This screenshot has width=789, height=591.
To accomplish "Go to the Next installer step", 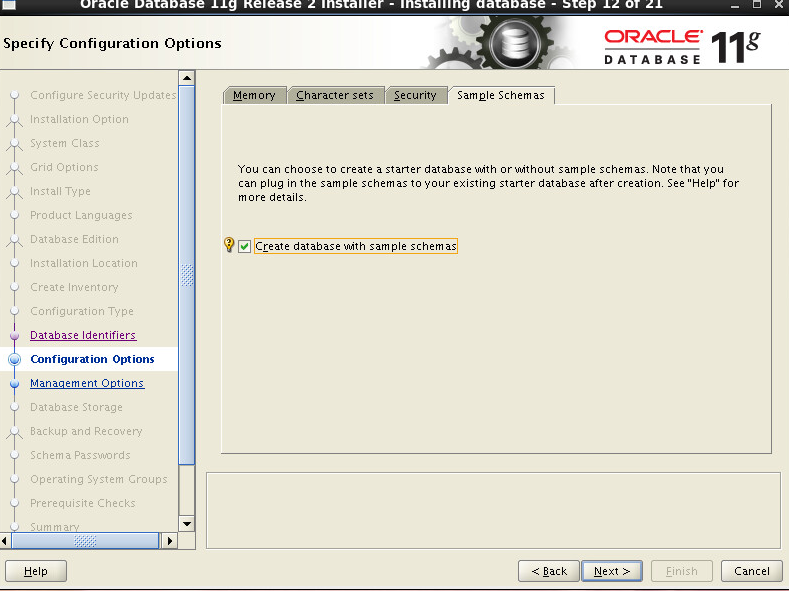I will pos(611,571).
